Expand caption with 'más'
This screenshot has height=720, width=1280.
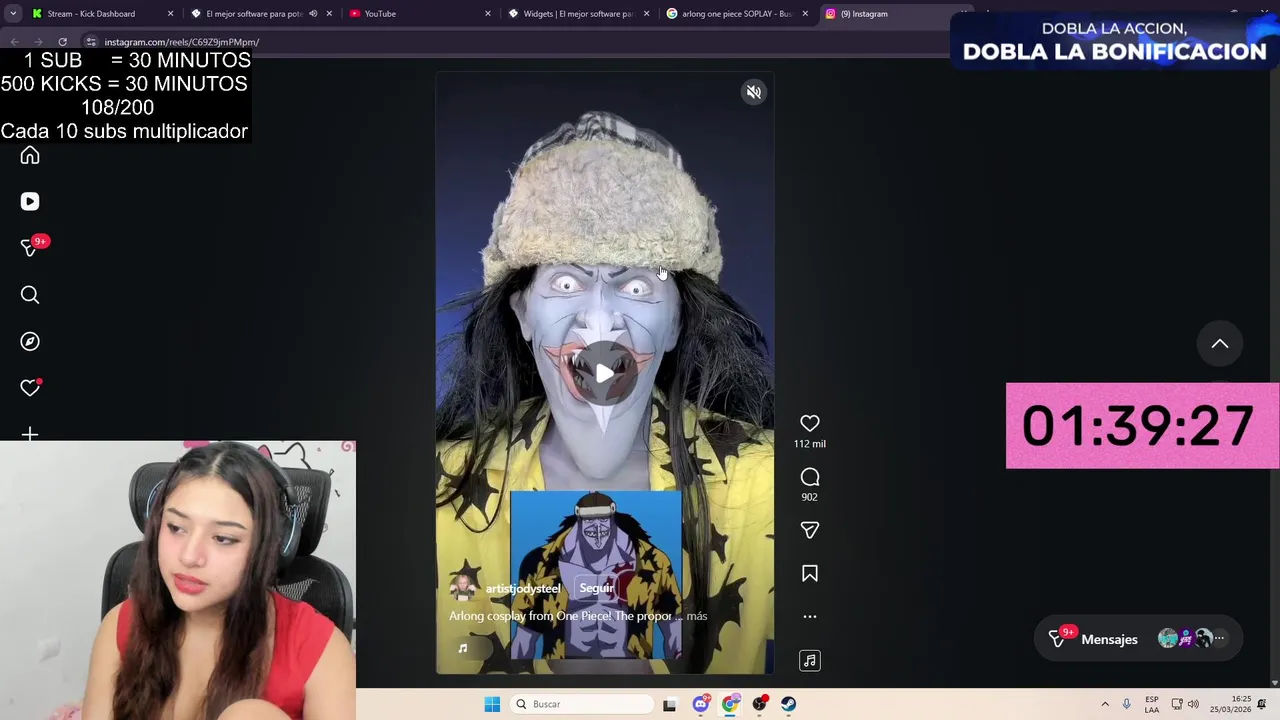(697, 616)
